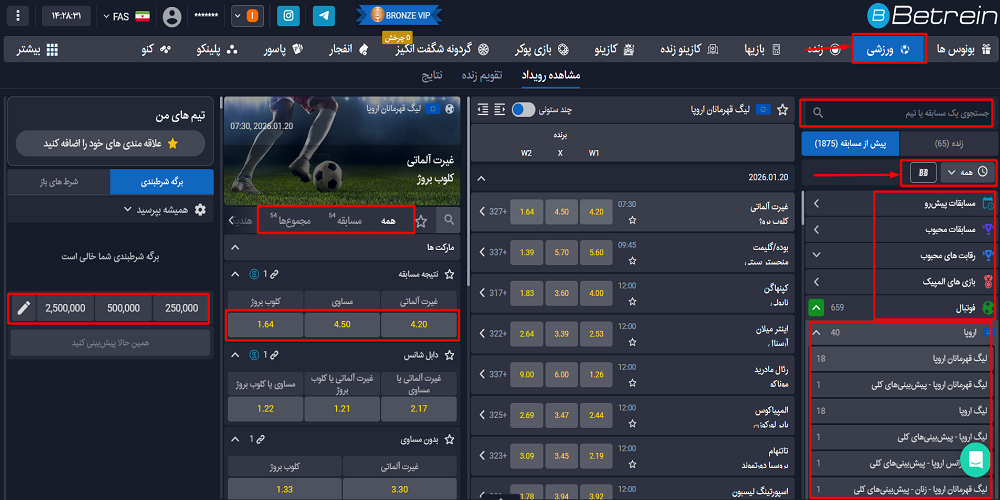The width and height of the screenshot is (1000, 500).
Task: Favorite the لیگ قهرمانان اروپا league star
Action: tap(784, 109)
